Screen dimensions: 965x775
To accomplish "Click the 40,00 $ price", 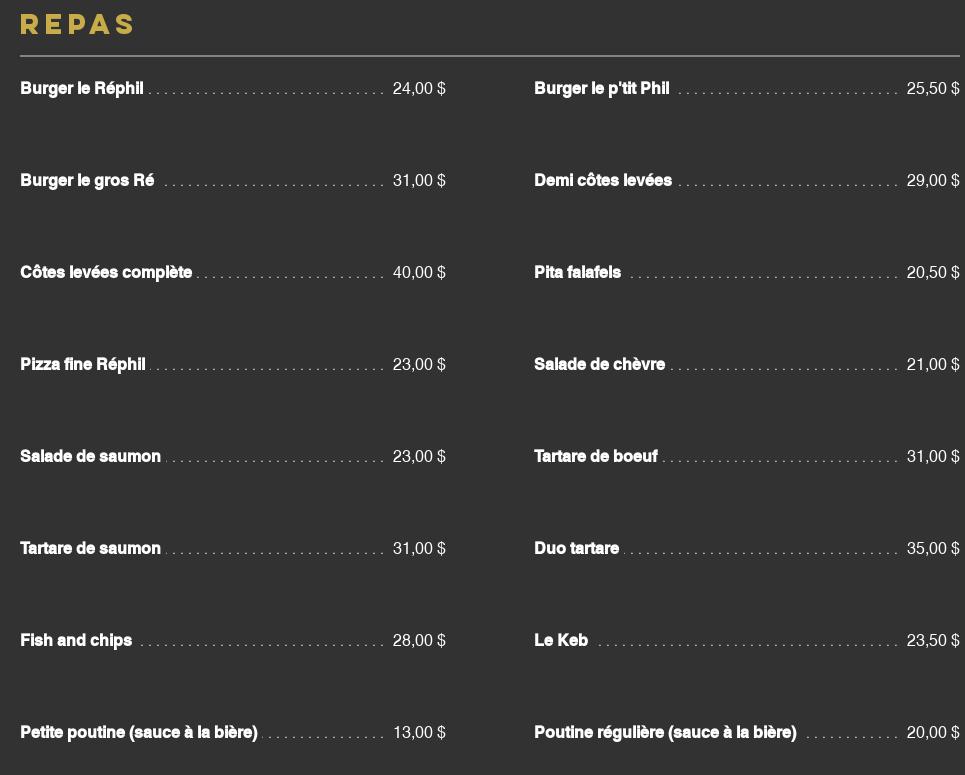I will click(419, 272).
